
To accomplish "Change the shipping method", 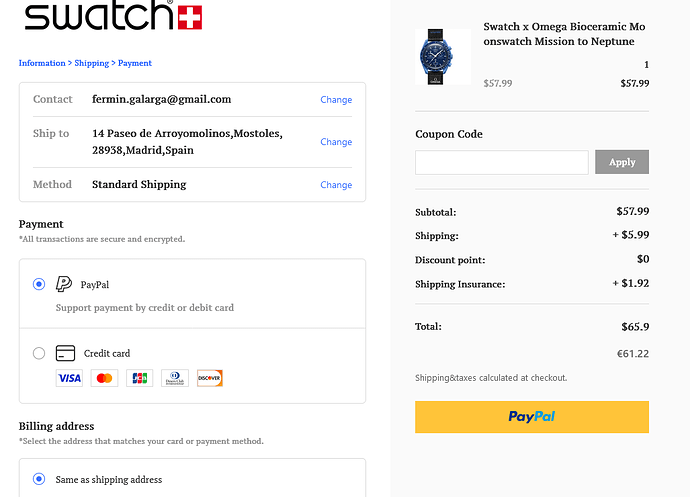I will click(x=336, y=185).
